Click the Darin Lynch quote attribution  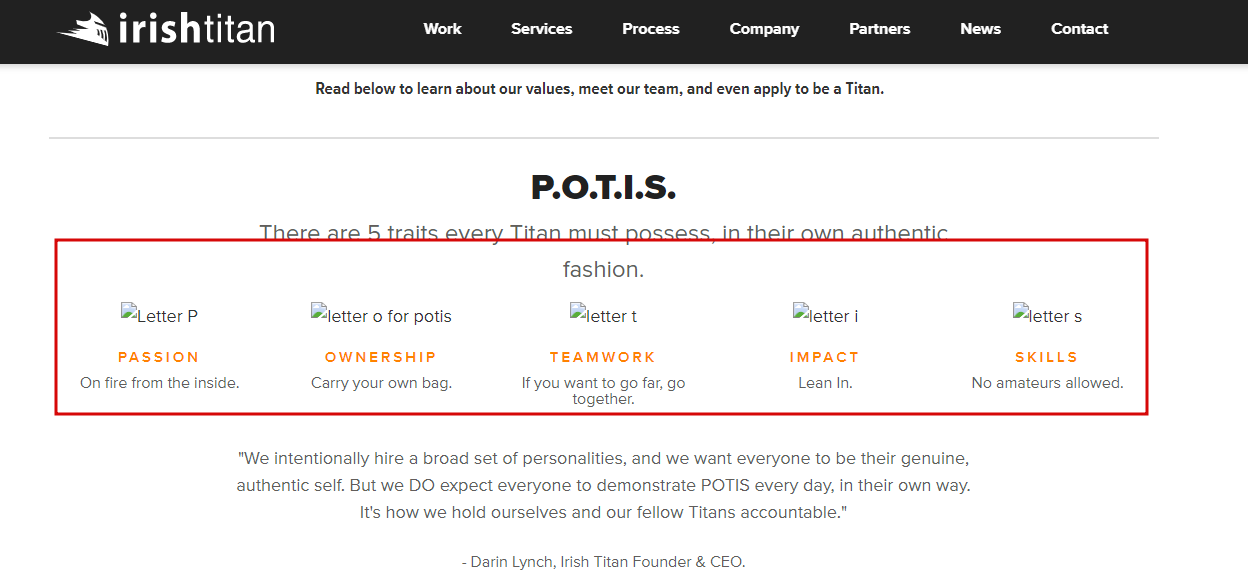pos(603,562)
